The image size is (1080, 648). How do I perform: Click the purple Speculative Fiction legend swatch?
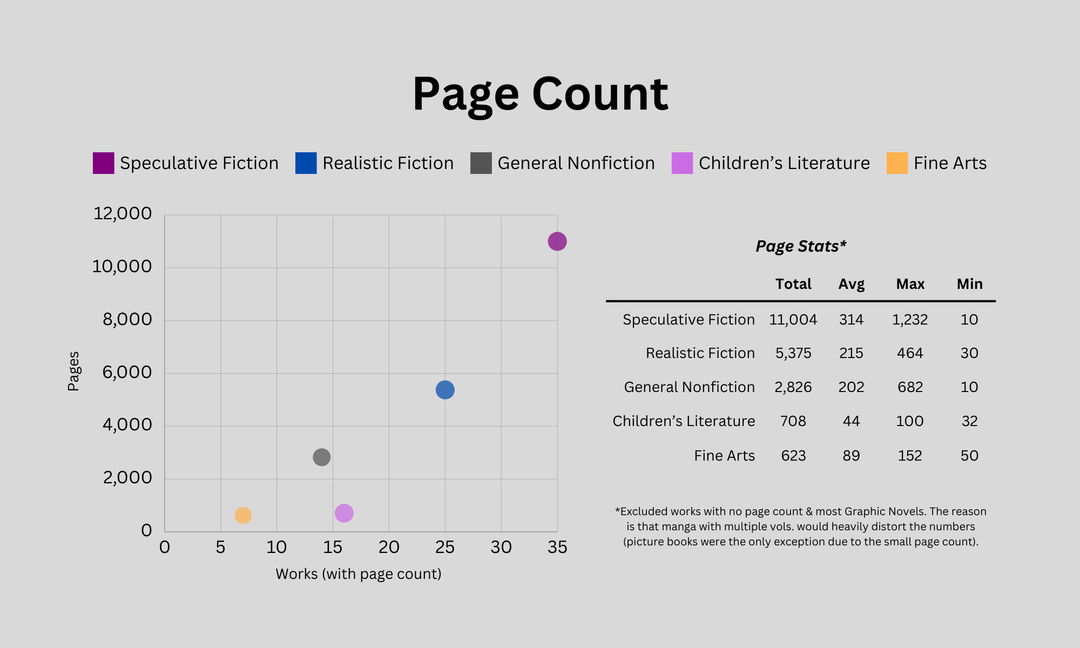coord(103,163)
